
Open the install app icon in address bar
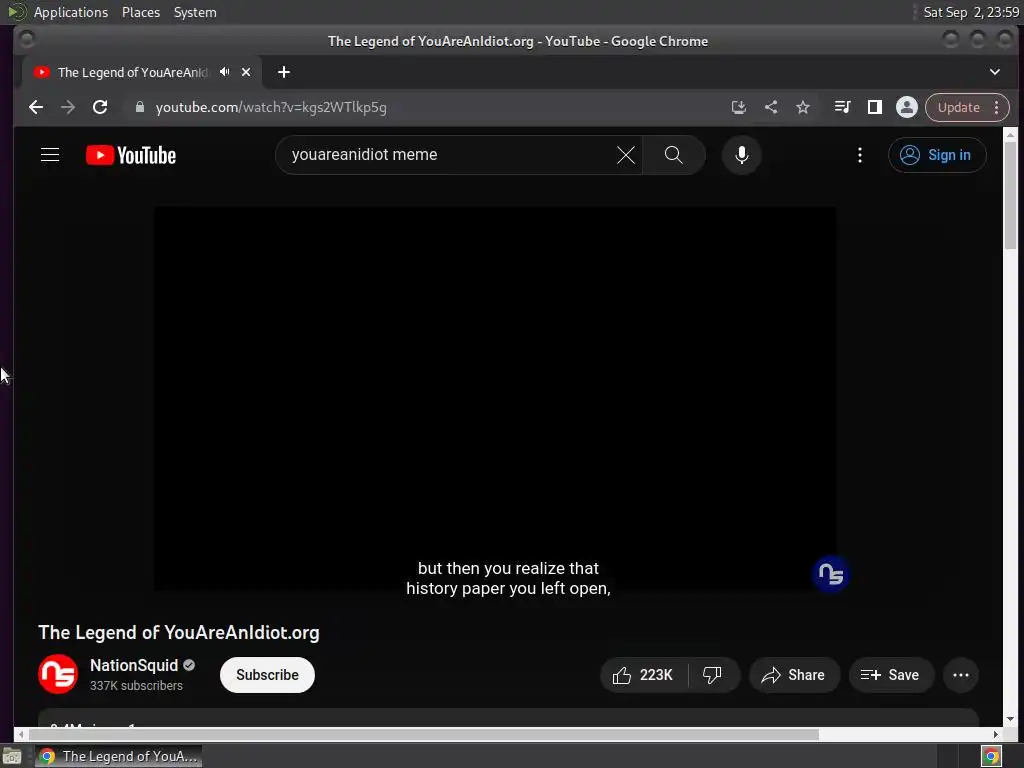tap(739, 107)
